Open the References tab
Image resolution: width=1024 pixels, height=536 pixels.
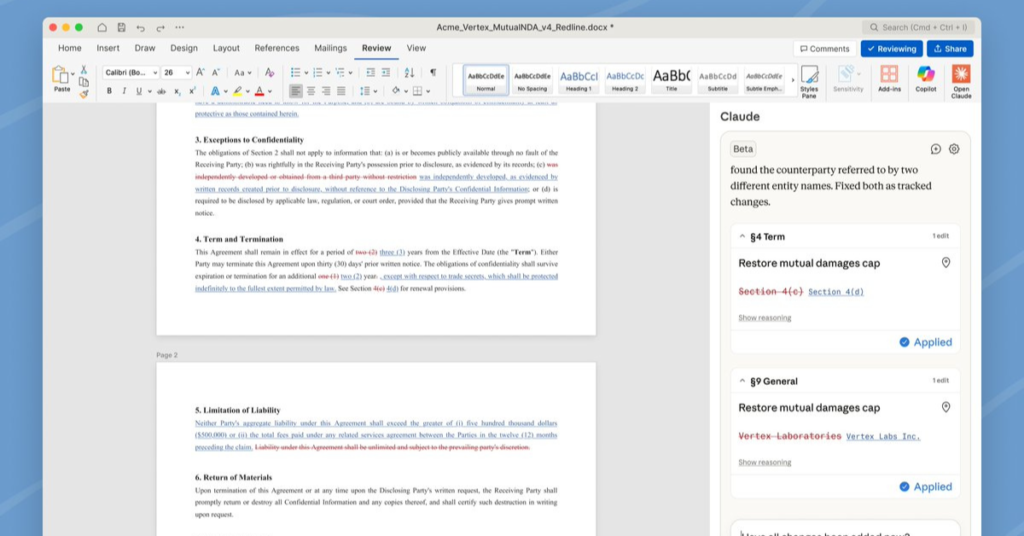pos(277,48)
